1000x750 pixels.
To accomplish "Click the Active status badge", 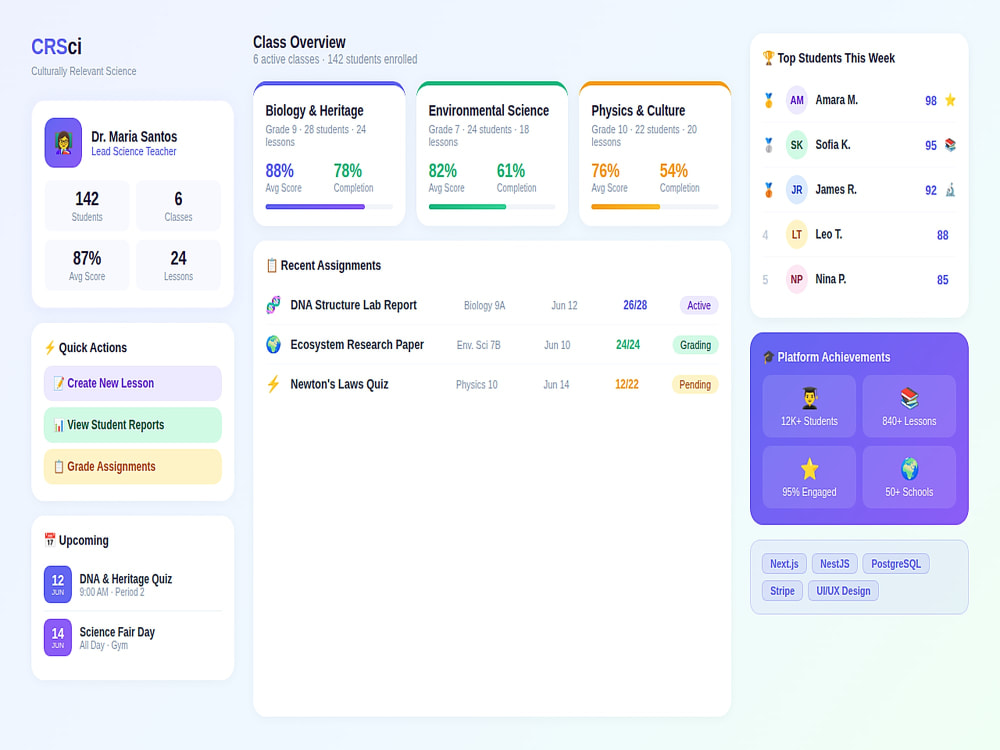I will (x=699, y=305).
